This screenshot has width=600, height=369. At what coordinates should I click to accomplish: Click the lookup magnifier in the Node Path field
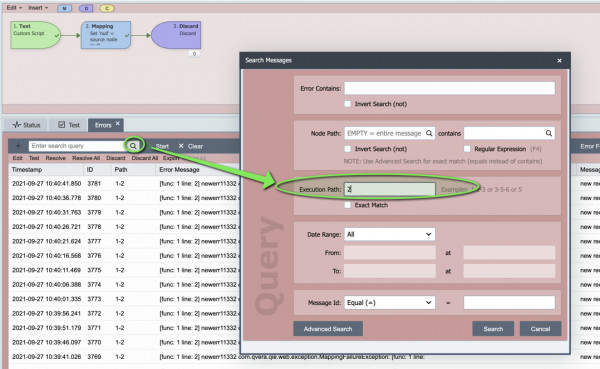(x=429, y=133)
